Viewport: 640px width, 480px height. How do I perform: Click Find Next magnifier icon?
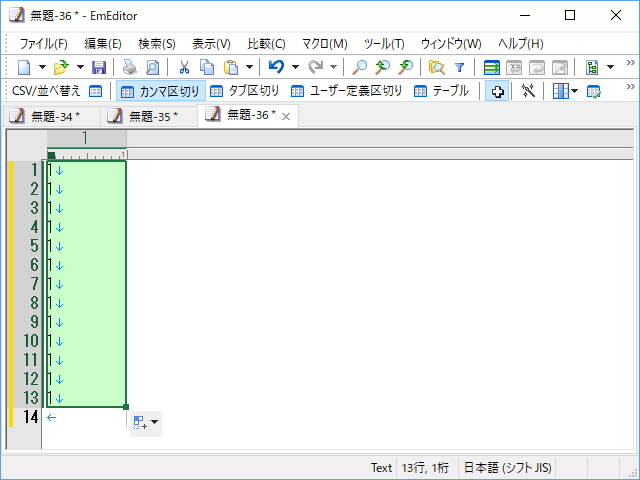tap(406, 67)
